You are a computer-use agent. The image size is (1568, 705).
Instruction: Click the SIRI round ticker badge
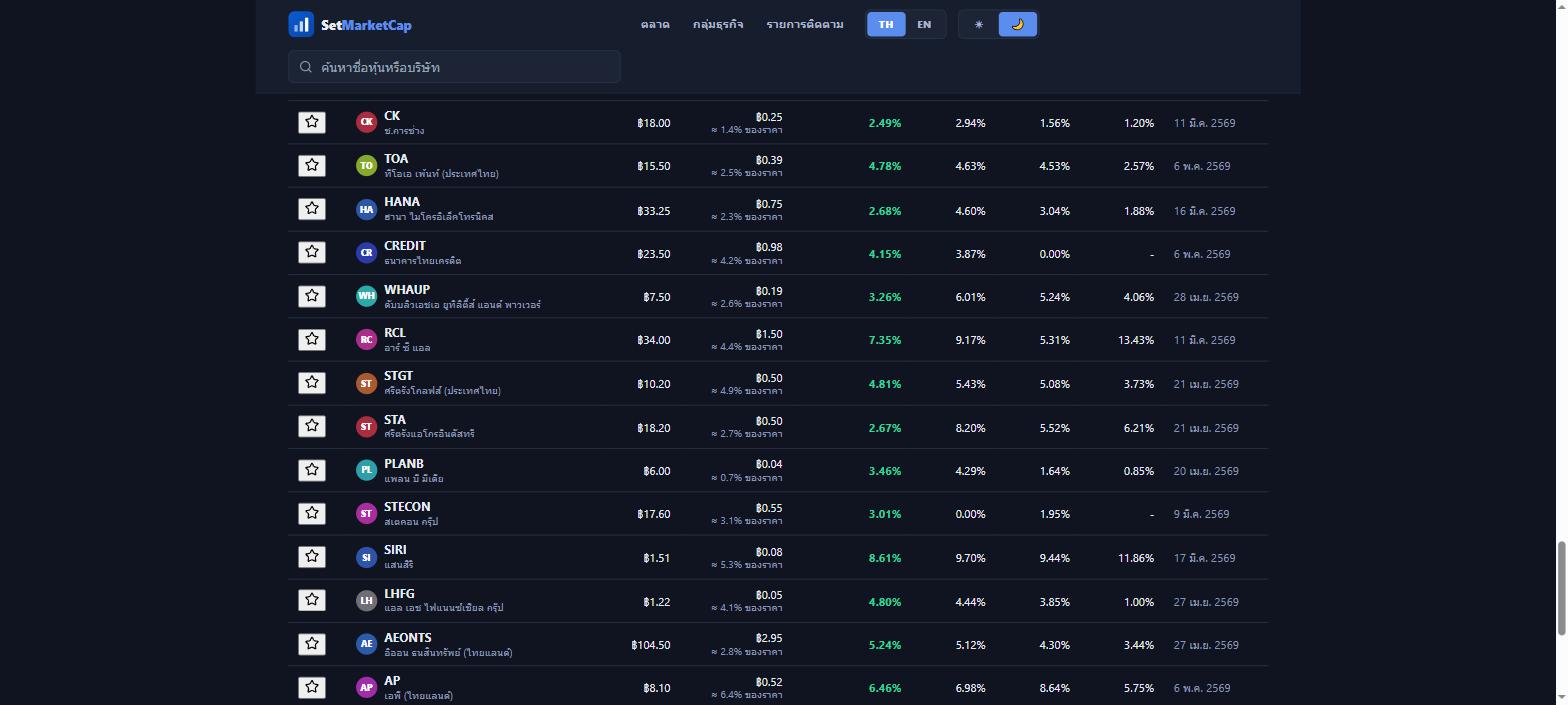click(x=367, y=557)
